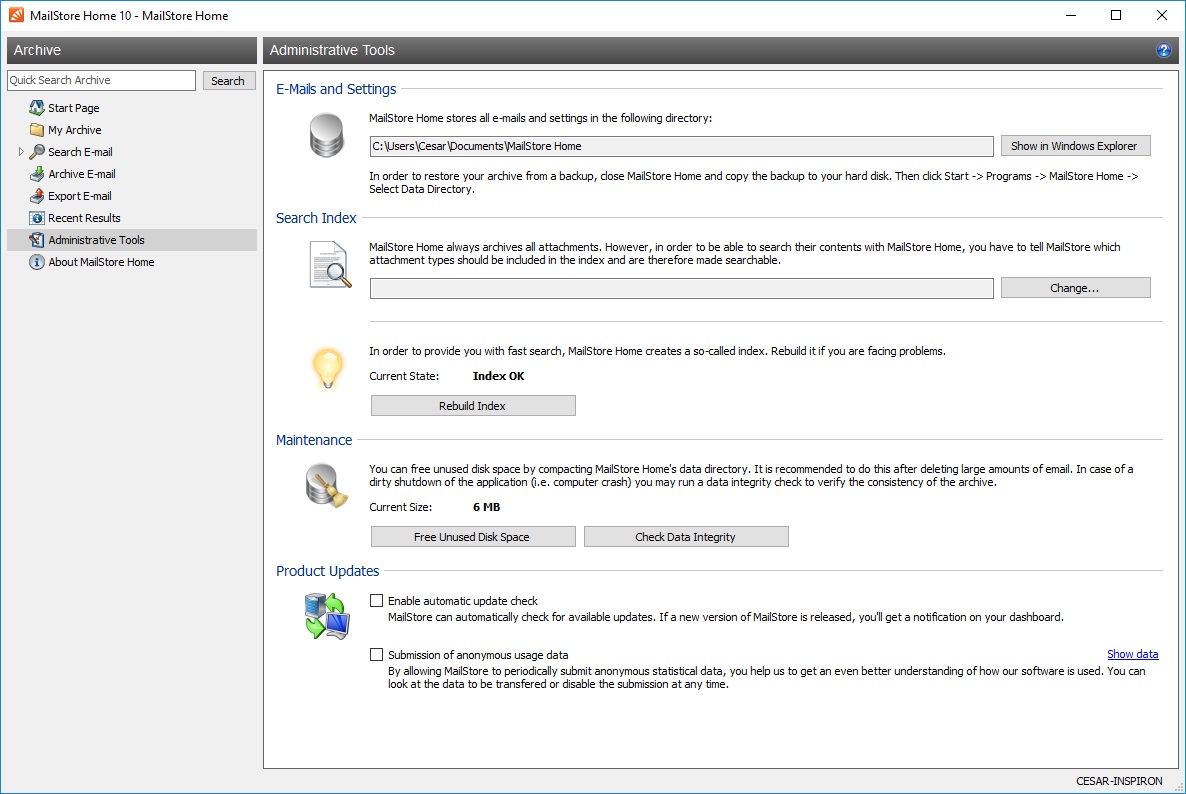
Task: Select Search E-mail in the sidebar
Action: tap(82, 151)
